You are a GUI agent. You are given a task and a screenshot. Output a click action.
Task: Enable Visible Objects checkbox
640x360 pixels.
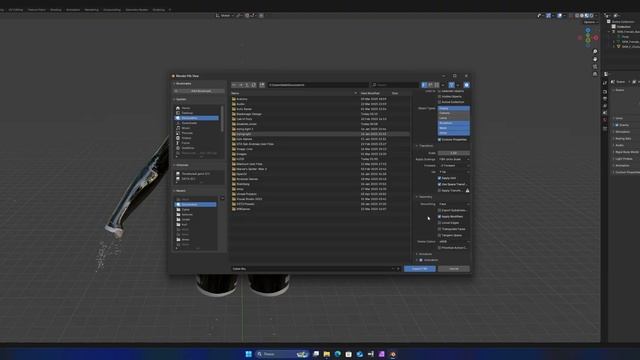coord(440,96)
